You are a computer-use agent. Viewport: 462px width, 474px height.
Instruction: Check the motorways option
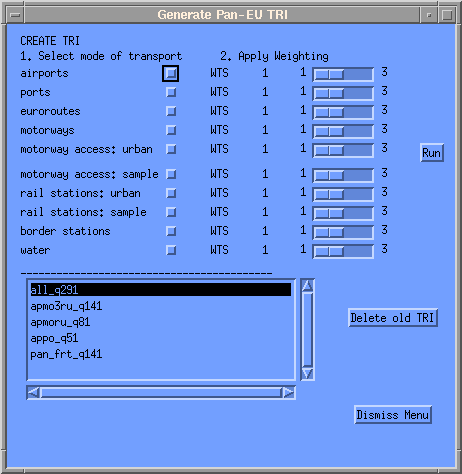coord(171,130)
